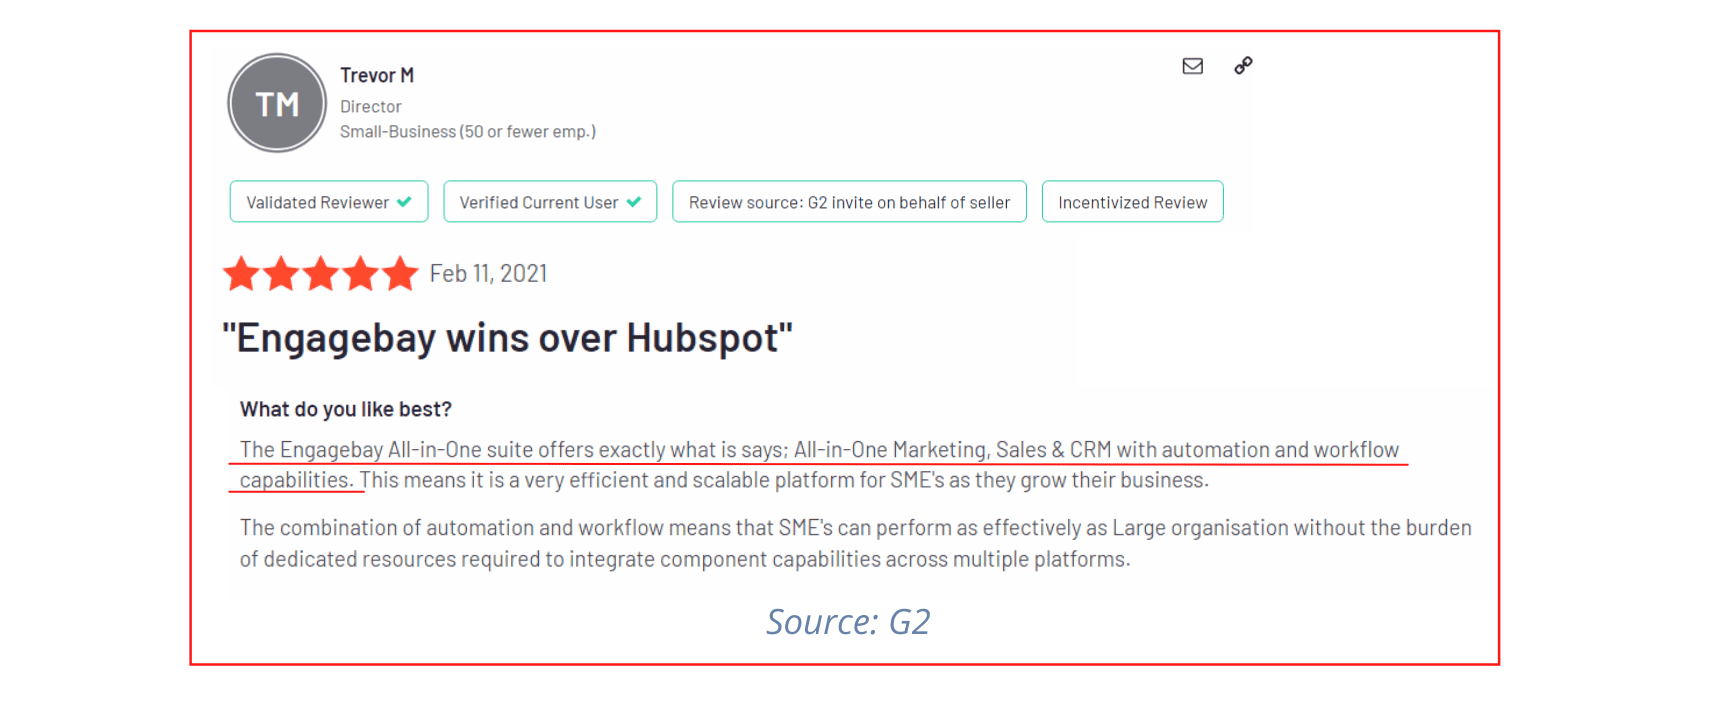Image resolution: width=1713 pixels, height=724 pixels.
Task: Click the sentence starting "The Engagebay All-in-One suite"
Action: click(x=818, y=464)
